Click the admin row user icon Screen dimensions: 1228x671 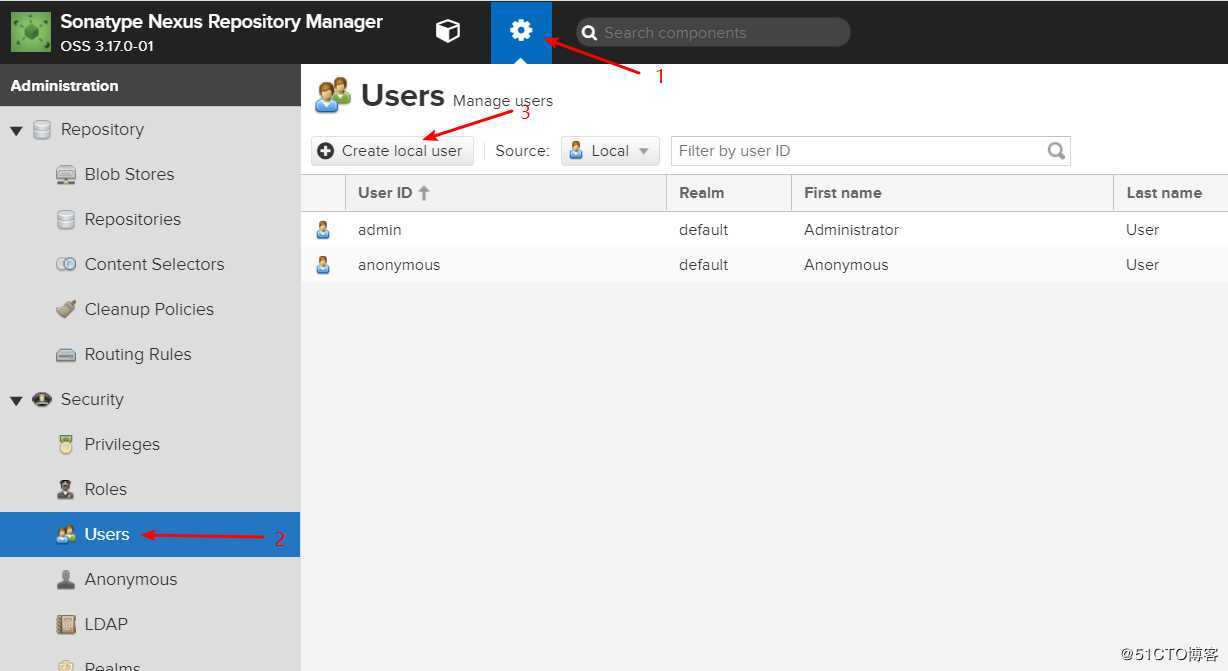coord(323,230)
